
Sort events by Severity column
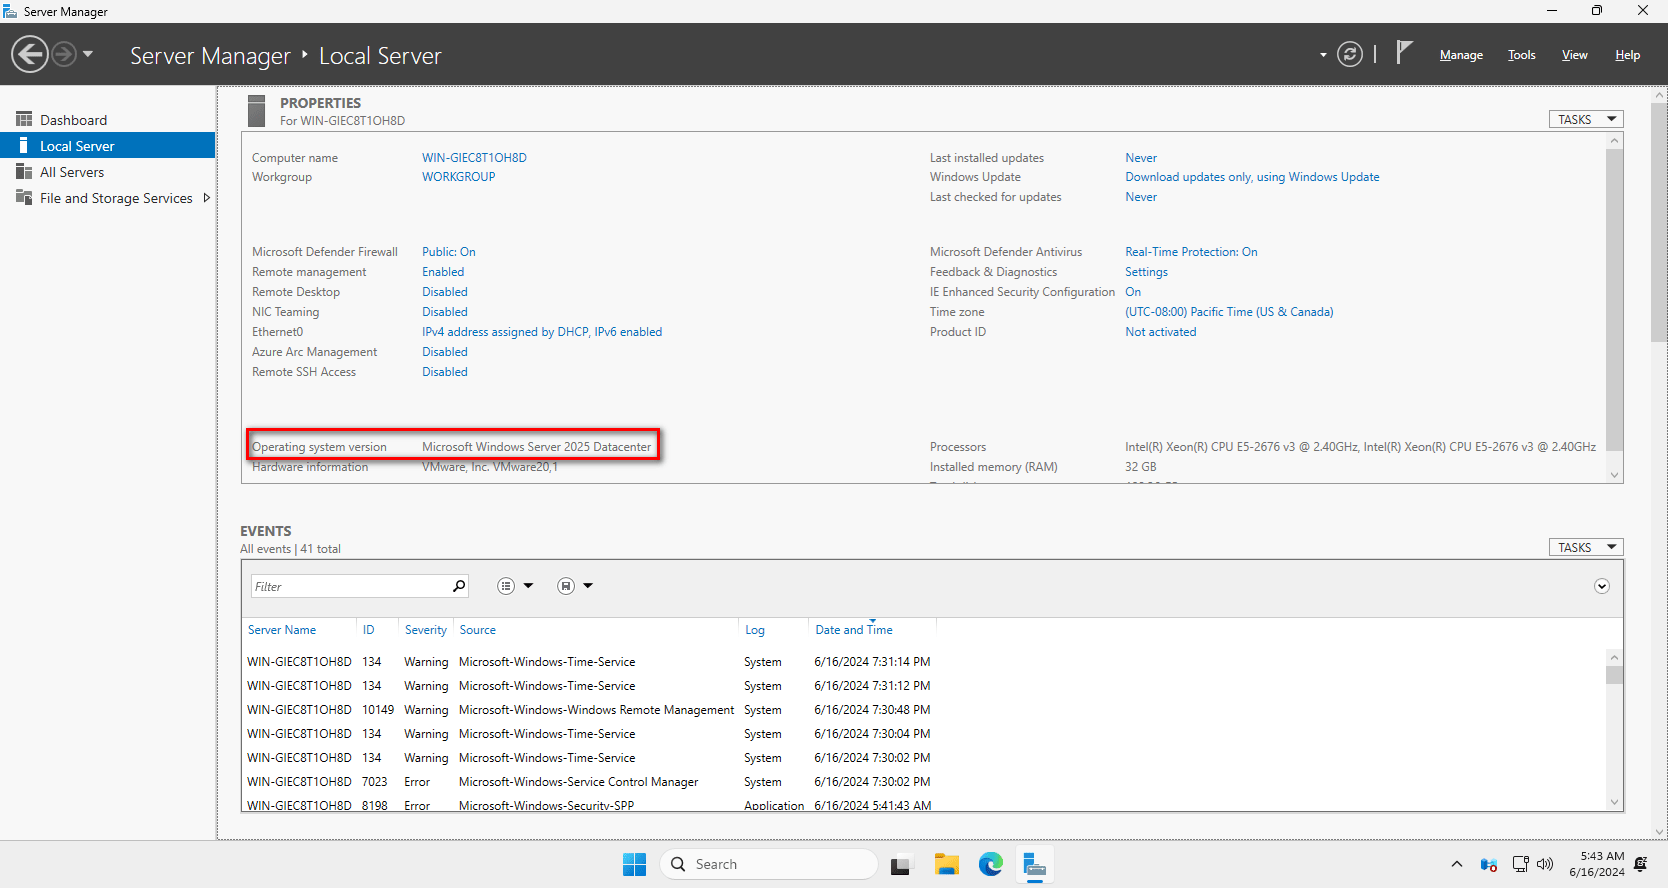click(x=426, y=630)
